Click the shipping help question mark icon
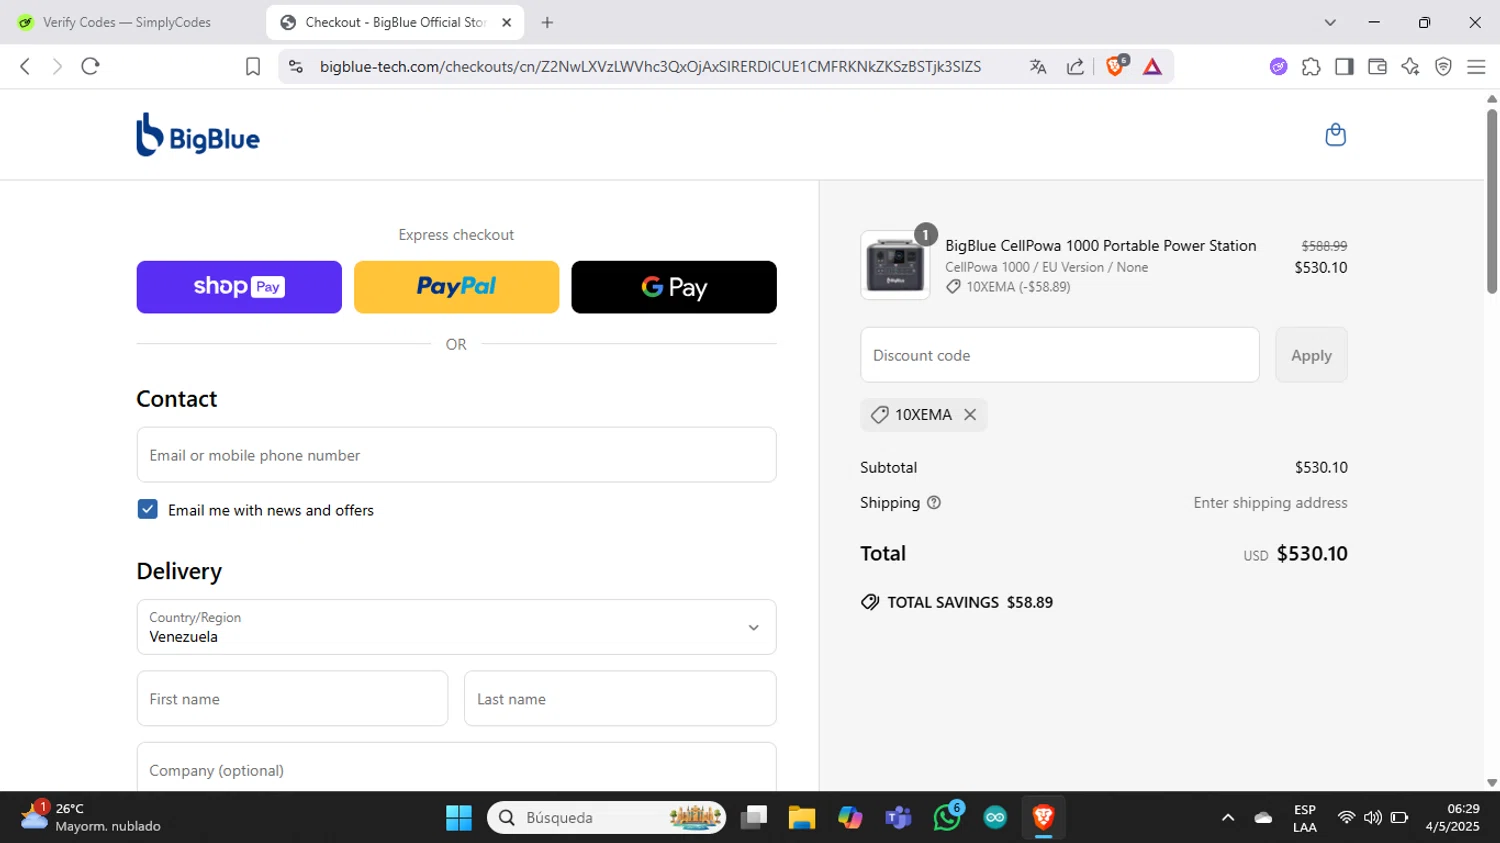 click(x=934, y=503)
